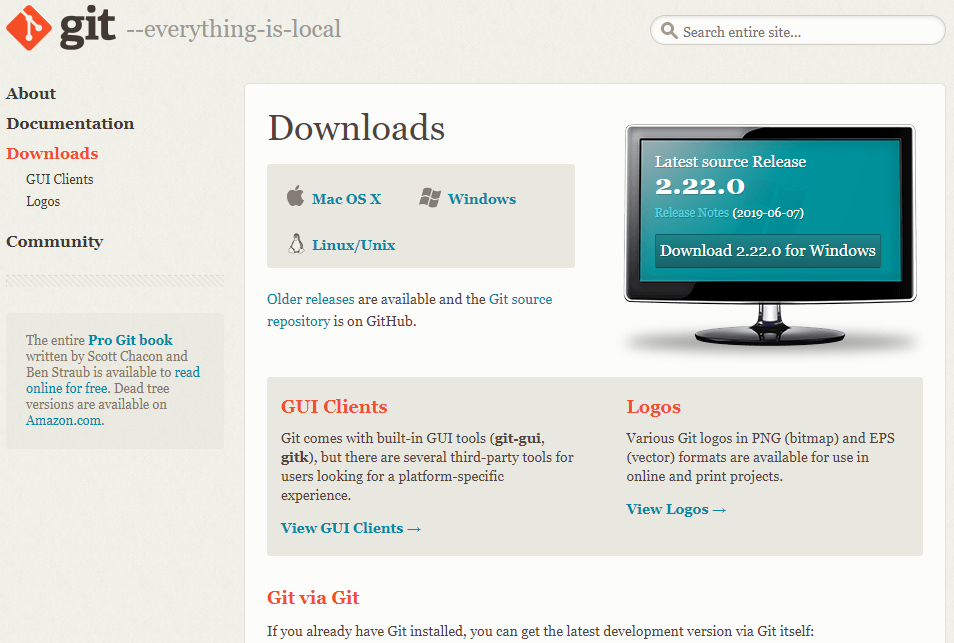Click the monitor illustration stand

click(770, 325)
